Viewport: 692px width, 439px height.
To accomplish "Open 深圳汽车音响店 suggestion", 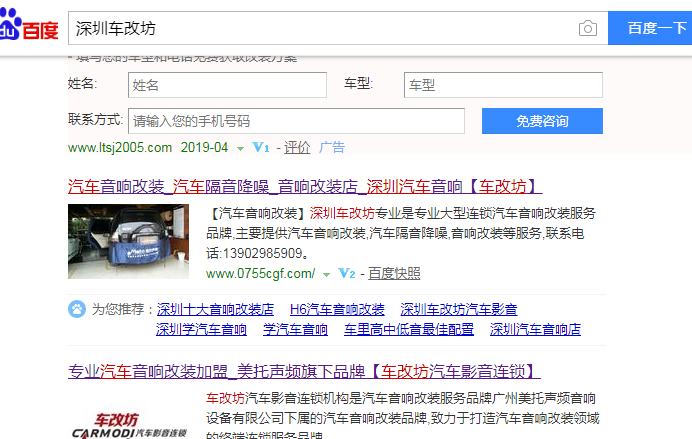I will [x=535, y=330].
